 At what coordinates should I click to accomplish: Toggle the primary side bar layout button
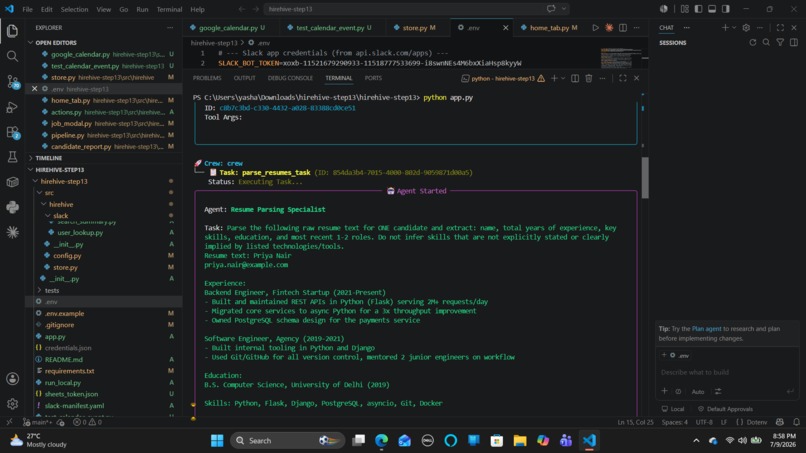(x=698, y=9)
